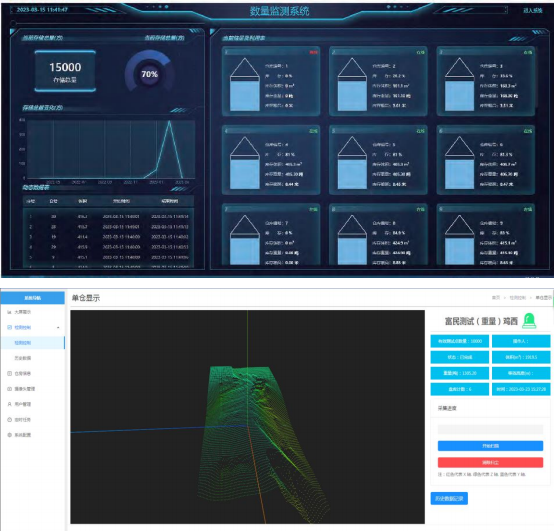Collapse the 检测控制 menu arrow
The height and width of the screenshot is (531, 554).
coord(58,328)
